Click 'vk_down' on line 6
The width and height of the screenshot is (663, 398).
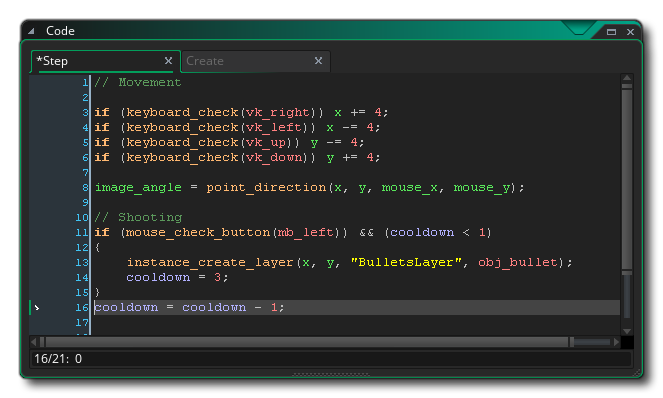(274, 158)
